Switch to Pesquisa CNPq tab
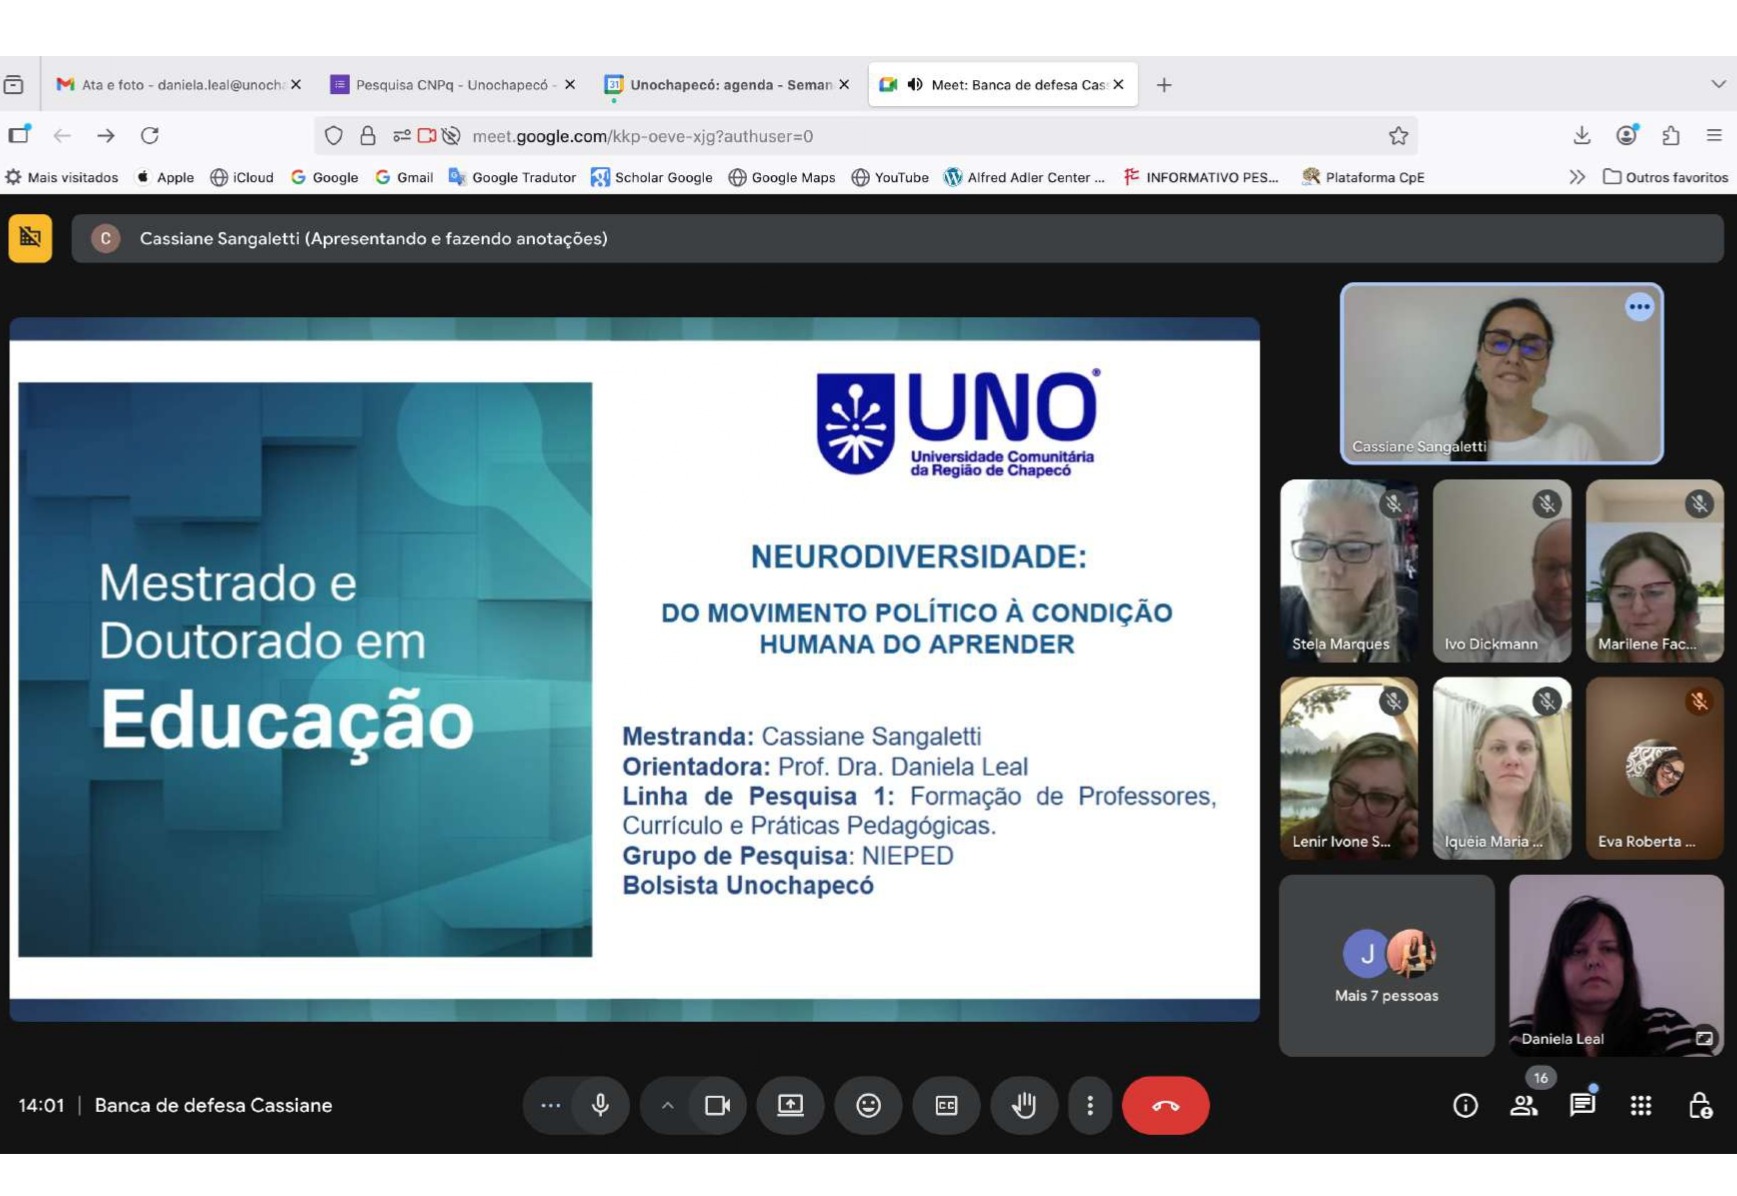This screenshot has height=1196, width=1737. click(450, 85)
